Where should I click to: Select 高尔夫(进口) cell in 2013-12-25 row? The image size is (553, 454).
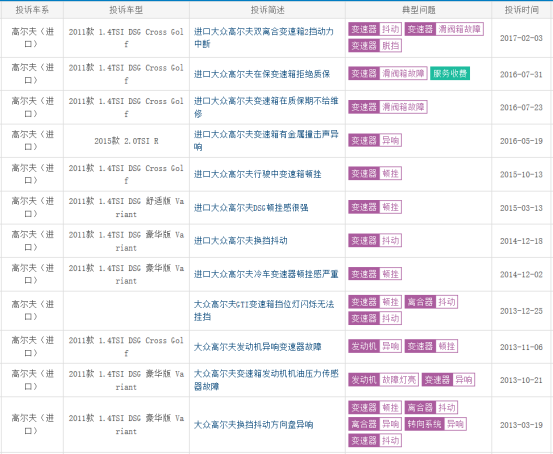coord(32,310)
